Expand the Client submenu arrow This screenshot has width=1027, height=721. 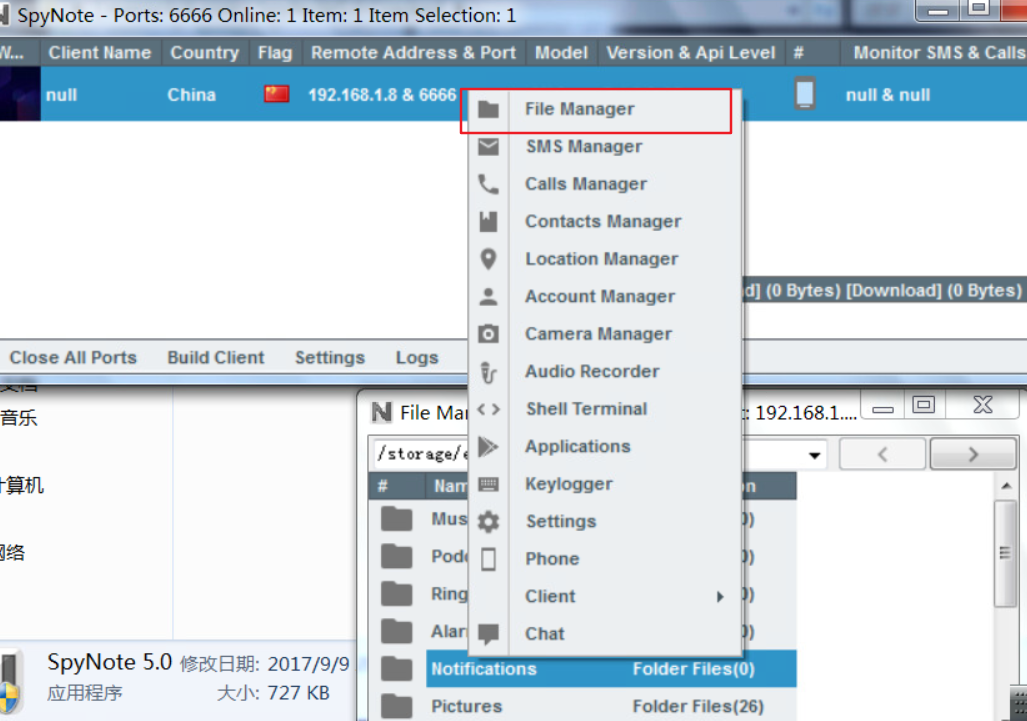coord(720,597)
